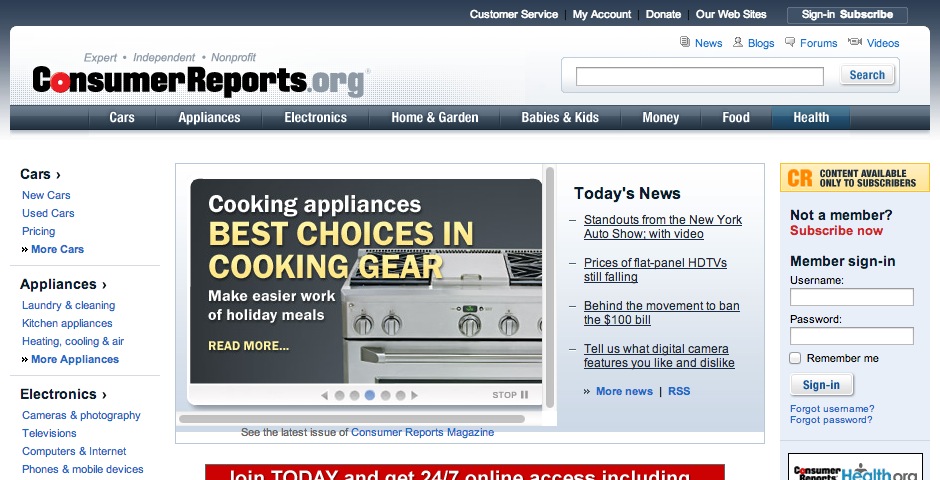Read $100 bill ban article
Image resolution: width=940 pixels, height=480 pixels.
click(x=662, y=313)
